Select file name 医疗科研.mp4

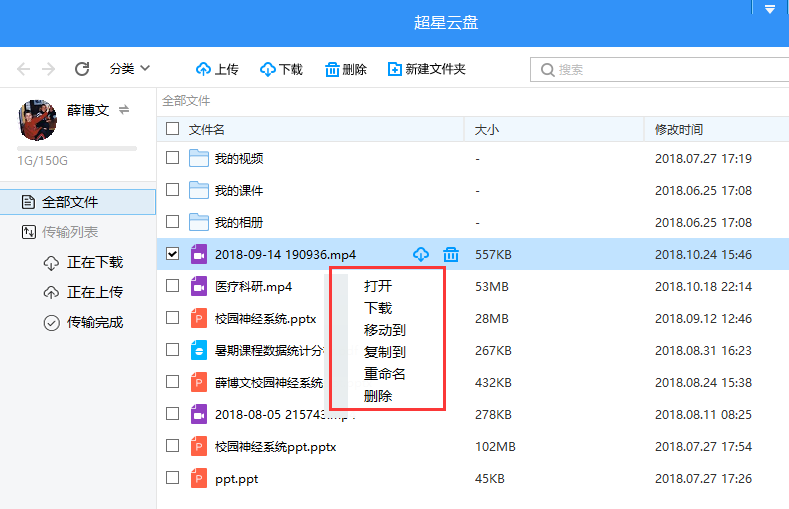(x=254, y=287)
